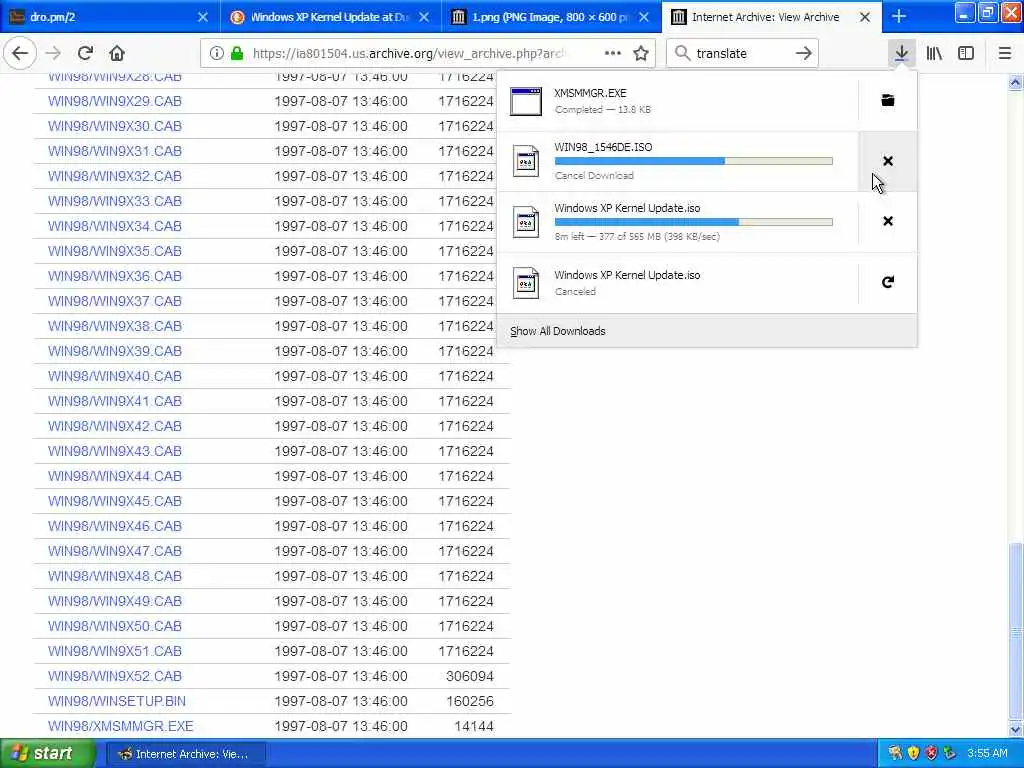Click the search magnifier icon
The height and width of the screenshot is (768, 1024).
(x=682, y=53)
